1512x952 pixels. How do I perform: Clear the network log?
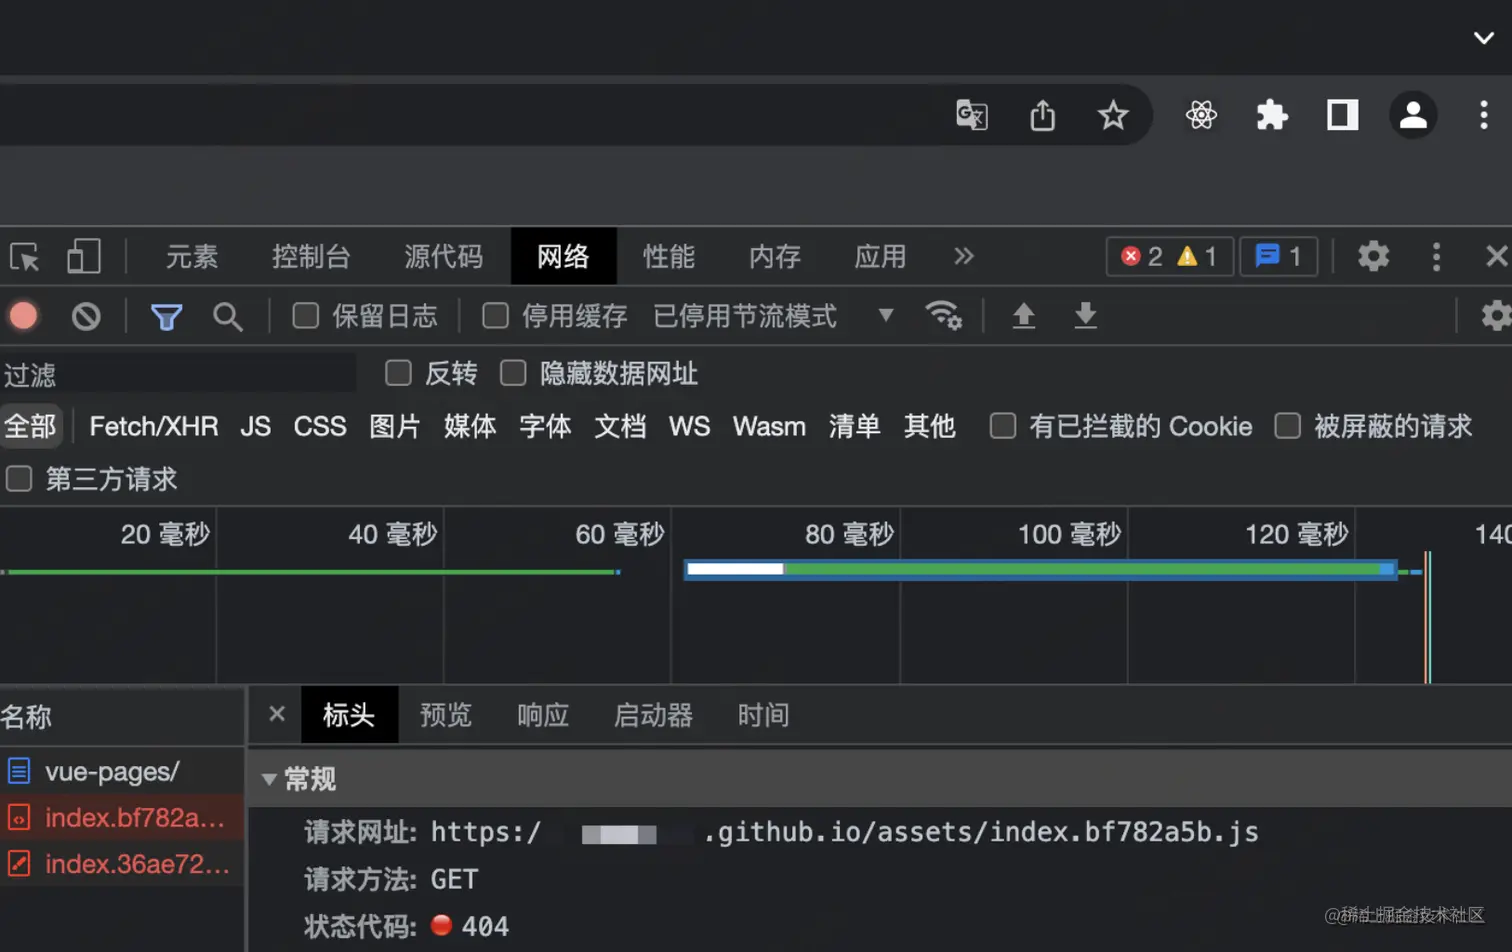(x=86, y=317)
